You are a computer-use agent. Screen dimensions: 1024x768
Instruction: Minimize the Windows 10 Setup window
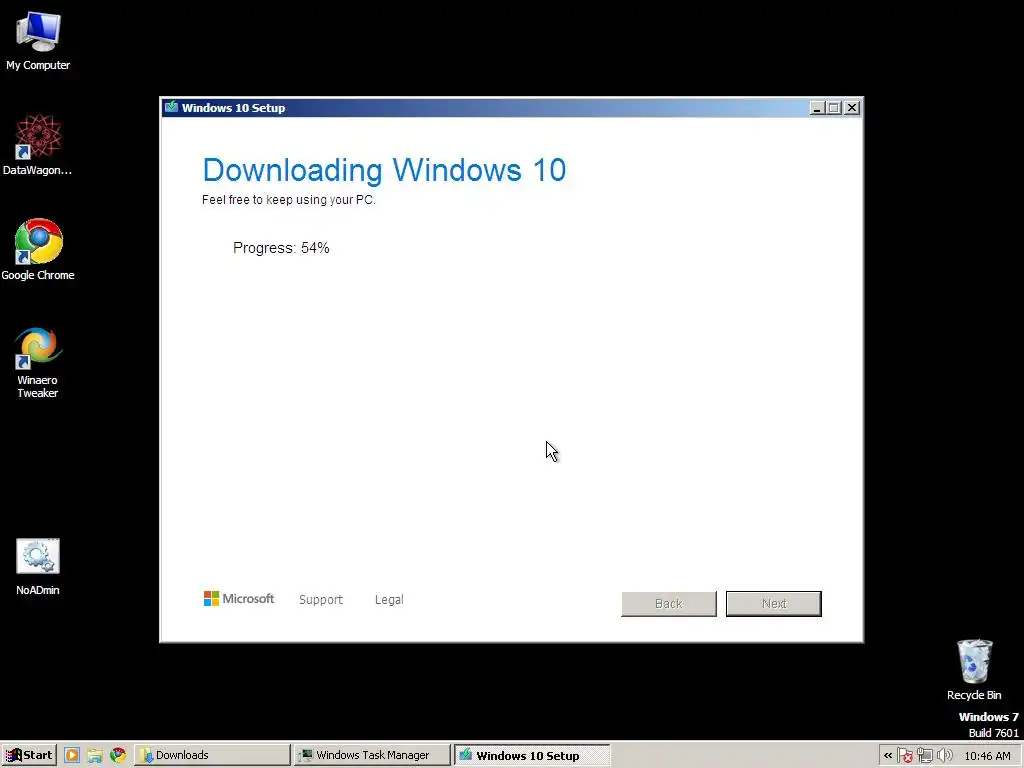[x=816, y=108]
